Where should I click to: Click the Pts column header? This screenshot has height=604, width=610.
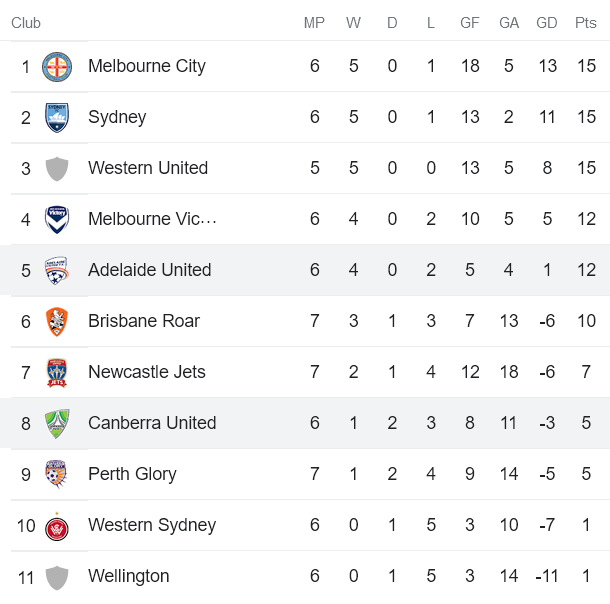click(586, 23)
